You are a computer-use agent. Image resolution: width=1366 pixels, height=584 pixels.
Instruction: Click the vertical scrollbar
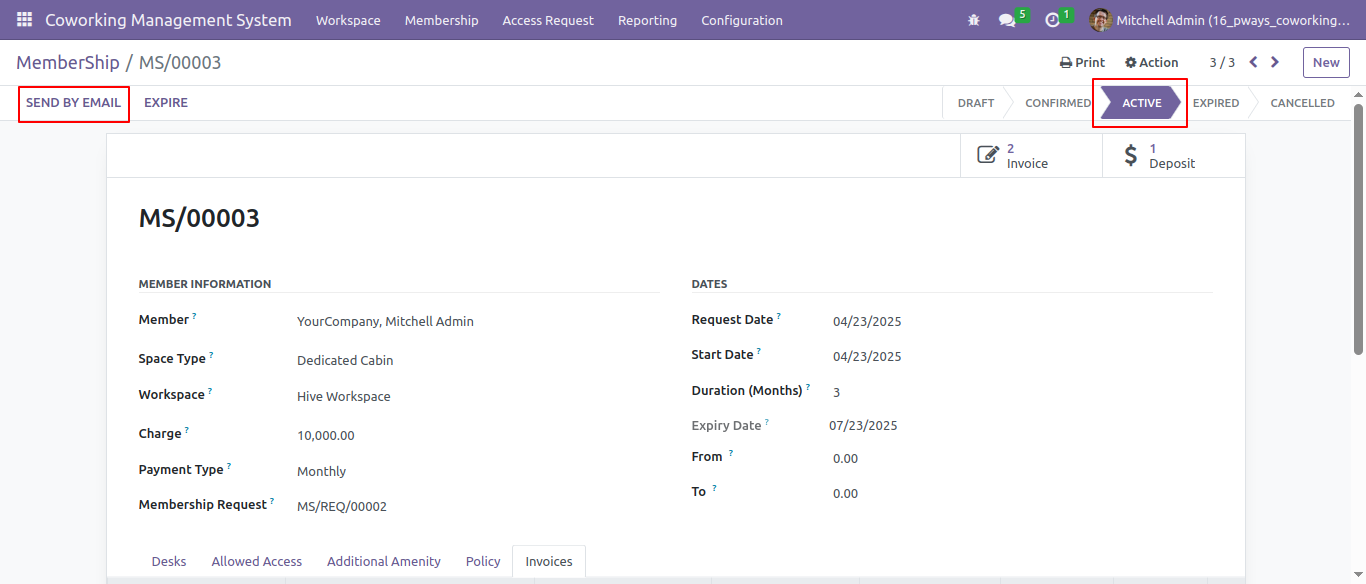[x=1358, y=229]
